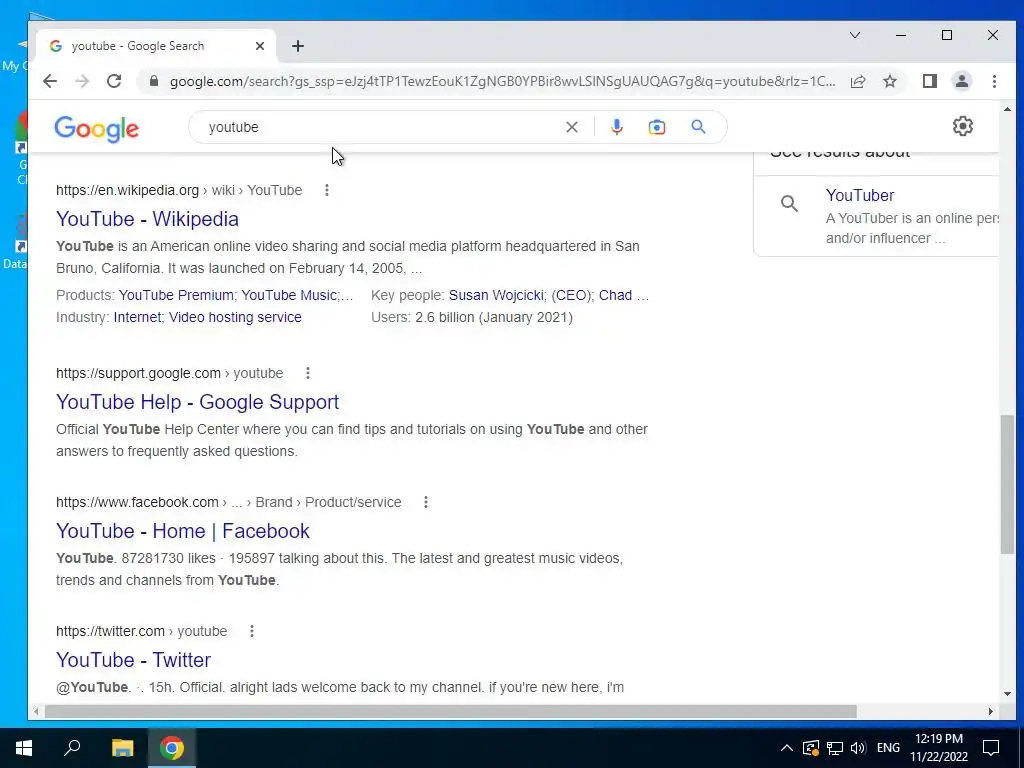Open the YouTuber related result
This screenshot has width=1024, height=768.
[x=859, y=195]
